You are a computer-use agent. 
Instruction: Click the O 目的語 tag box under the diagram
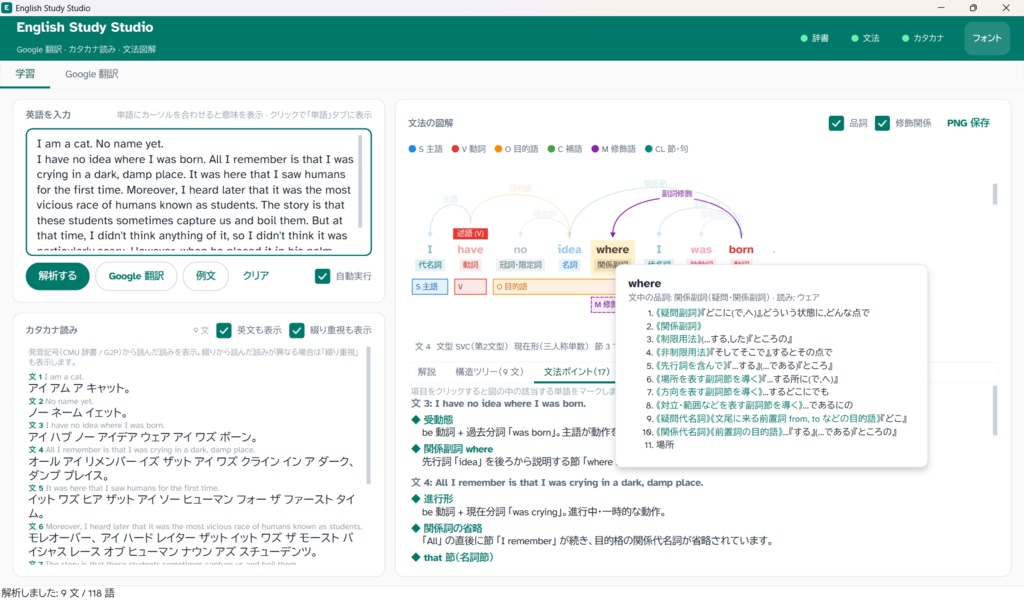point(554,287)
